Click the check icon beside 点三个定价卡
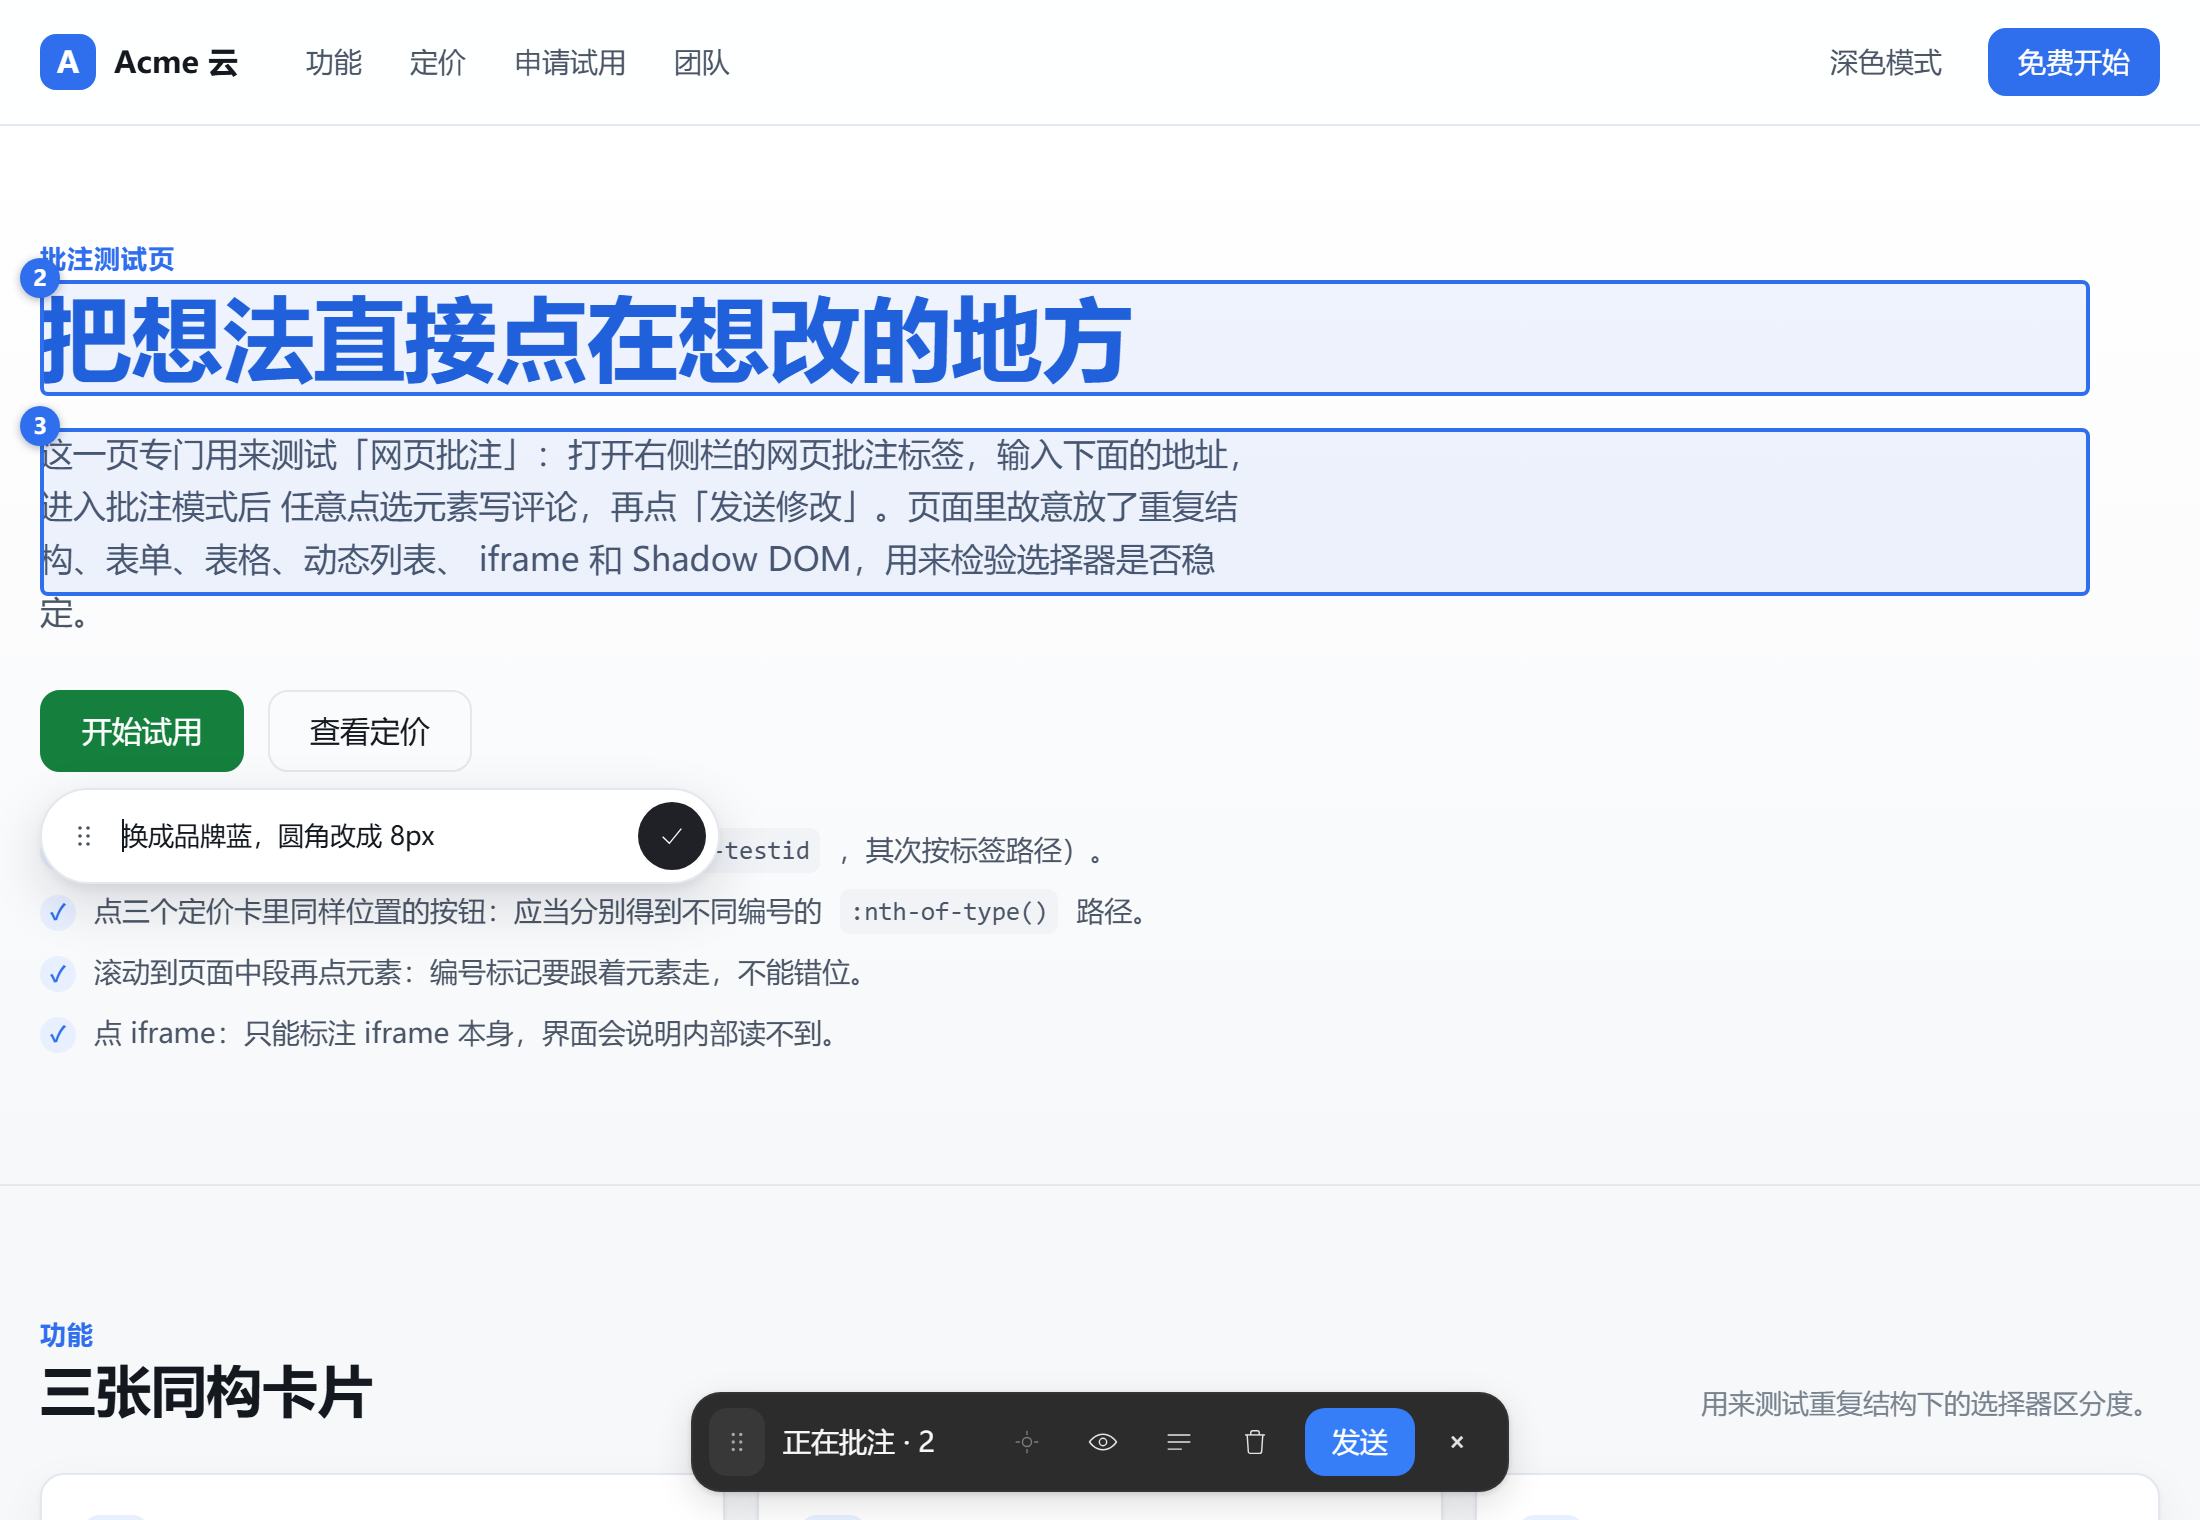The height and width of the screenshot is (1520, 2200). click(x=58, y=912)
